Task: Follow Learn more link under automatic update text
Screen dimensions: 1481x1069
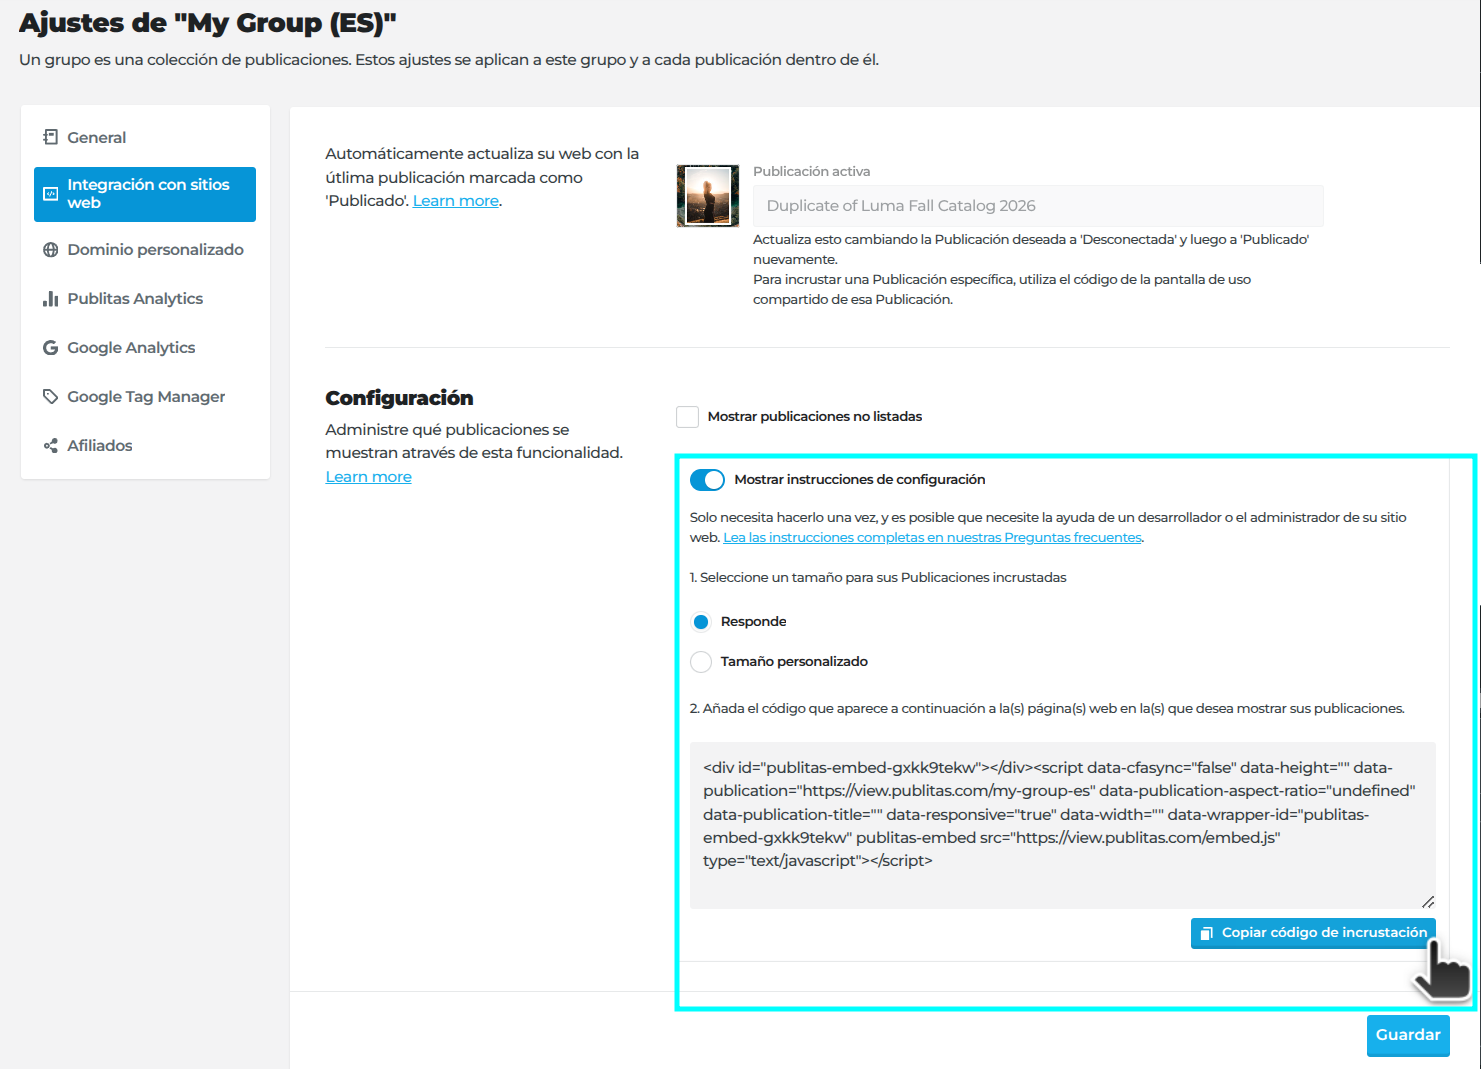Action: (456, 201)
